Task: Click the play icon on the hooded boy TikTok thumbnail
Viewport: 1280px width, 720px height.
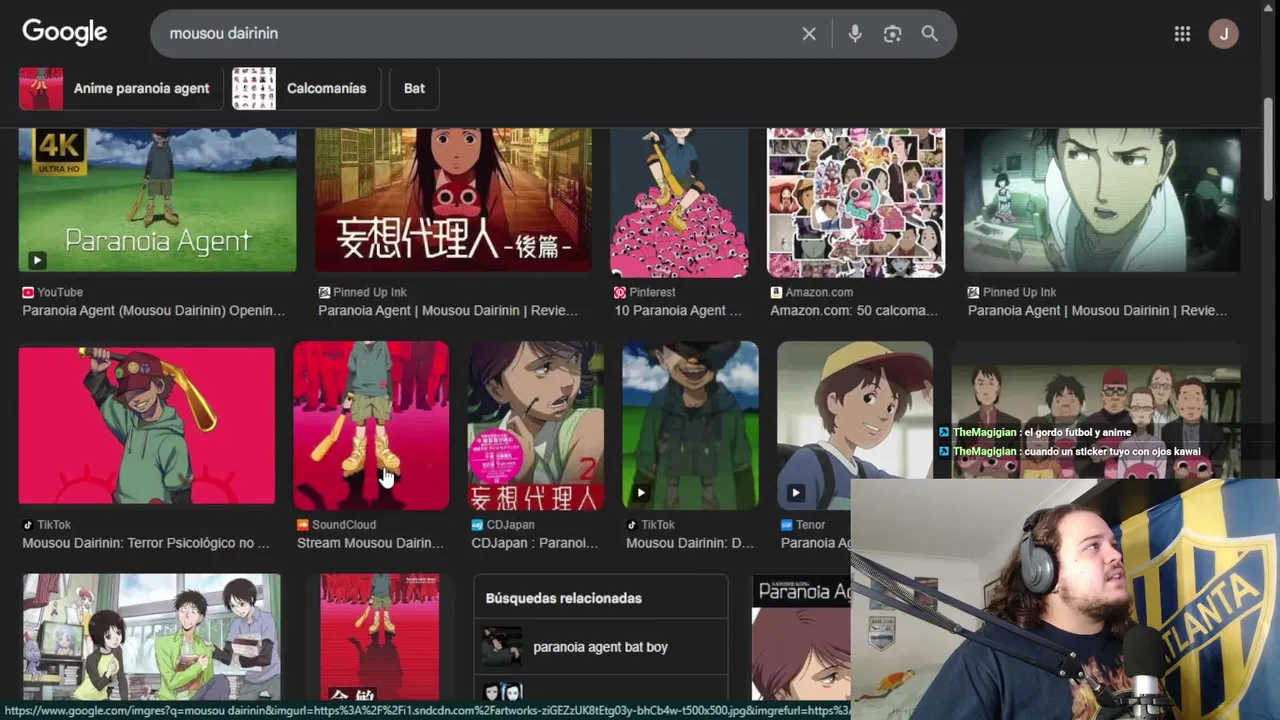Action: pyautogui.click(x=641, y=493)
